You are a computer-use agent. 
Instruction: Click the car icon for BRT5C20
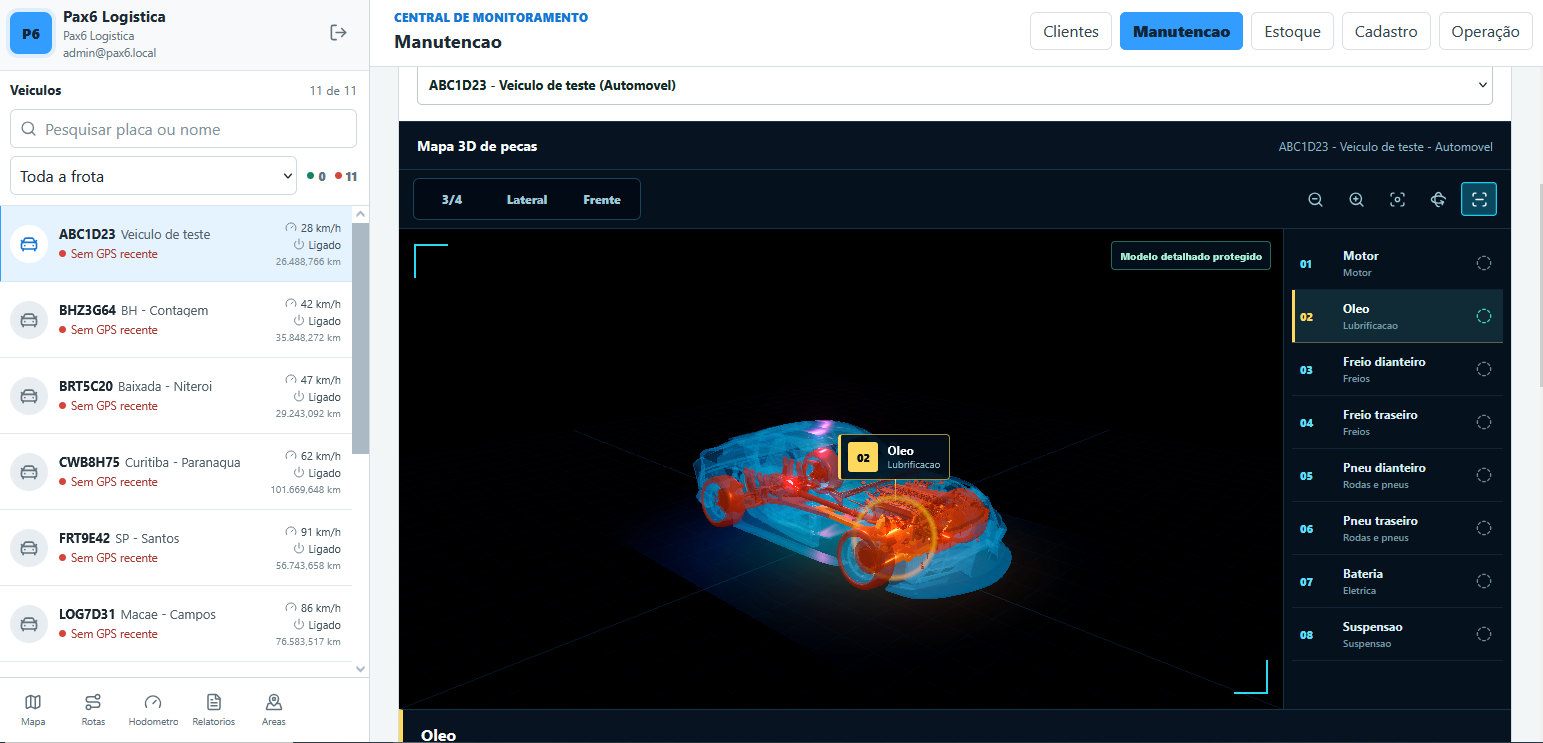pyautogui.click(x=30, y=396)
